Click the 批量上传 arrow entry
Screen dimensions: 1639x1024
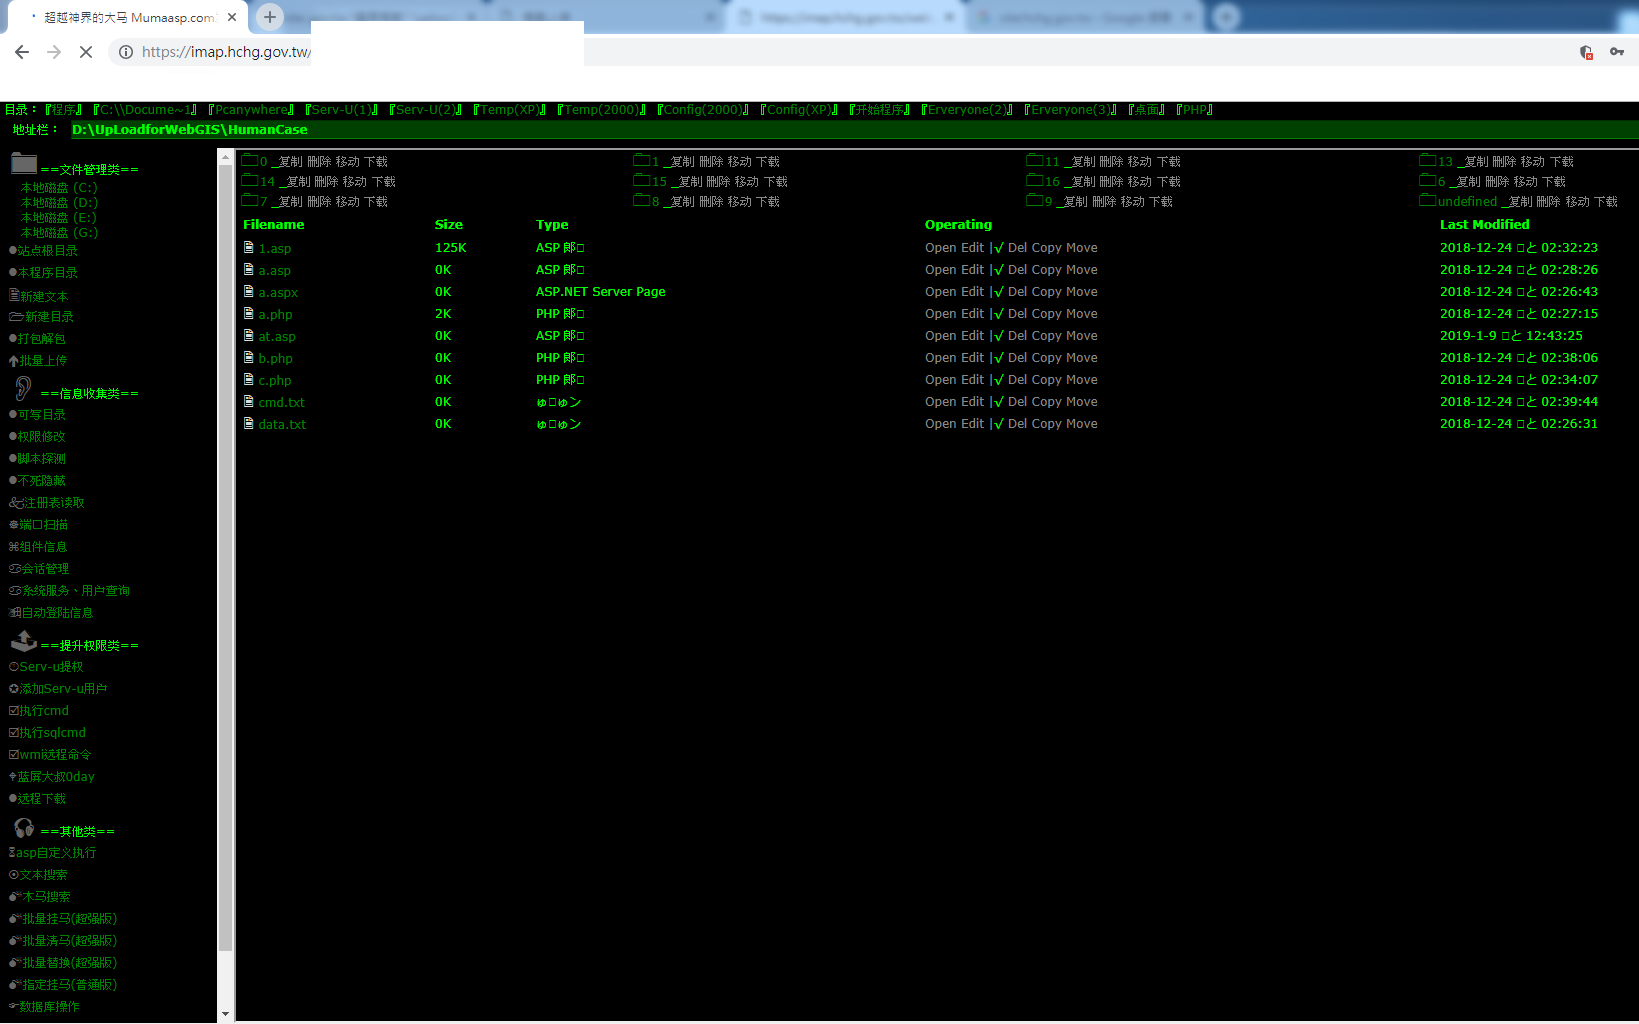tap(38, 360)
